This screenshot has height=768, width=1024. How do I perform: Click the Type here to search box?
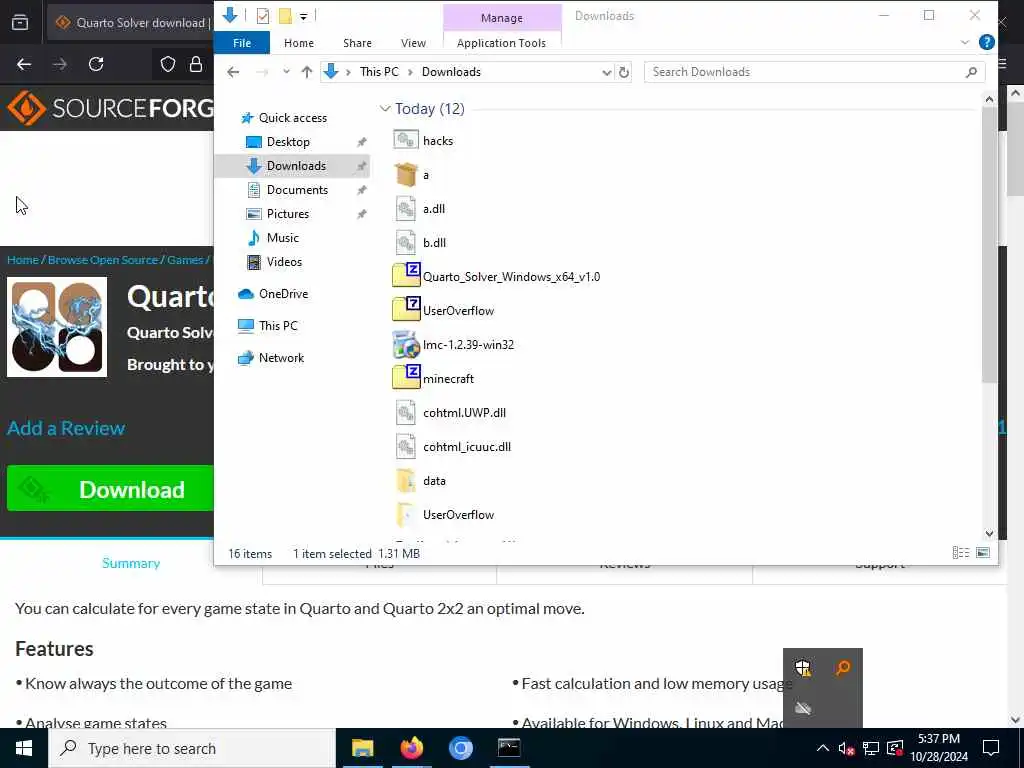(x=191, y=748)
